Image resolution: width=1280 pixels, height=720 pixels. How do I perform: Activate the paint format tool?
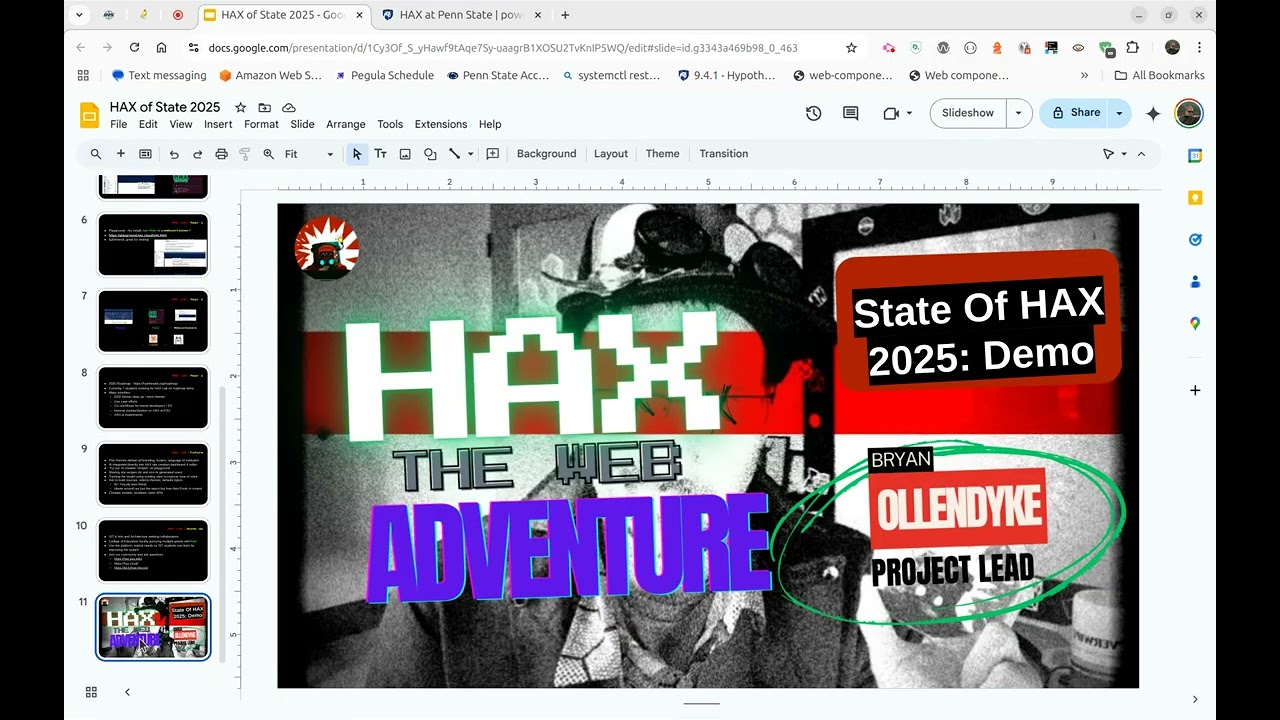pos(245,154)
